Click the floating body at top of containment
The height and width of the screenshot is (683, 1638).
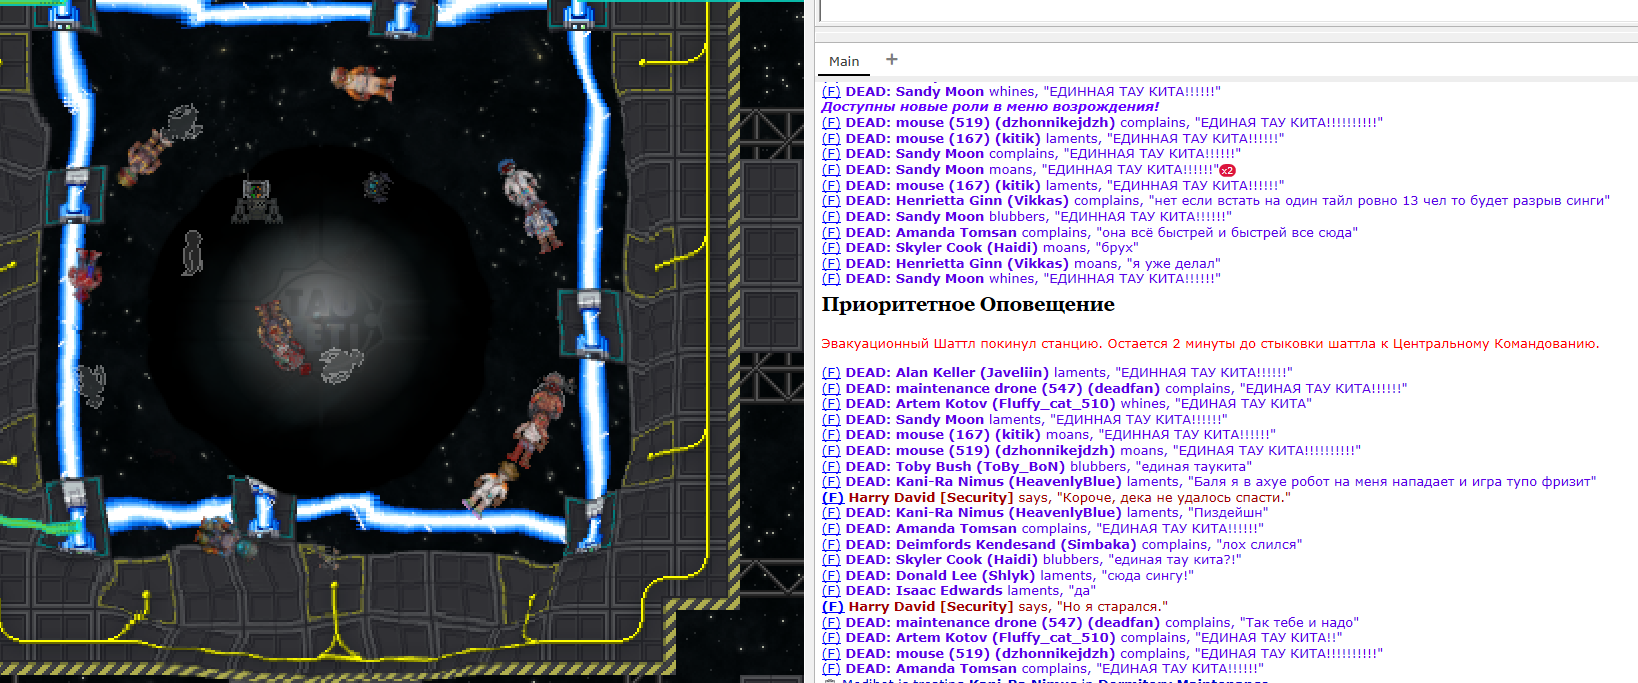(362, 83)
